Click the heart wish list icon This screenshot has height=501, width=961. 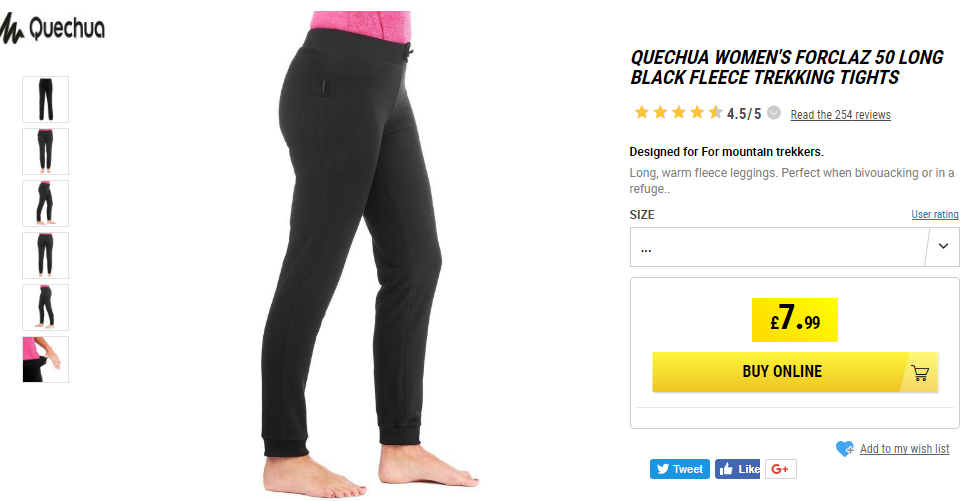(845, 449)
